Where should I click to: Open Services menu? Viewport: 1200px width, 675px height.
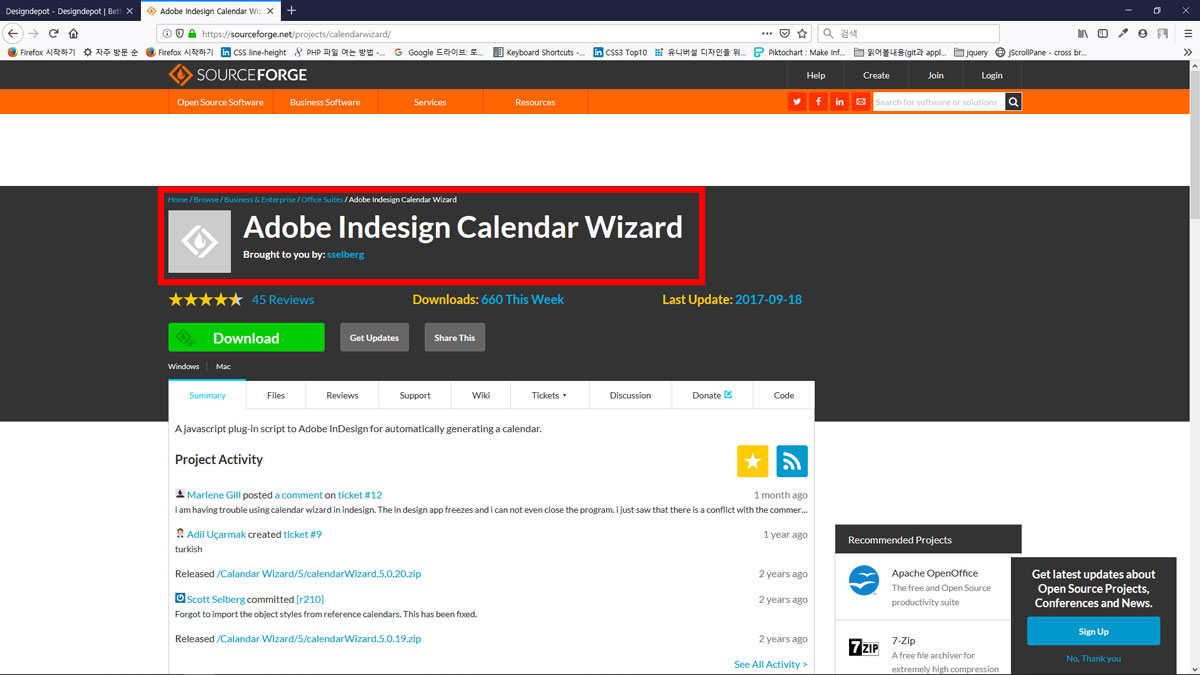click(430, 102)
